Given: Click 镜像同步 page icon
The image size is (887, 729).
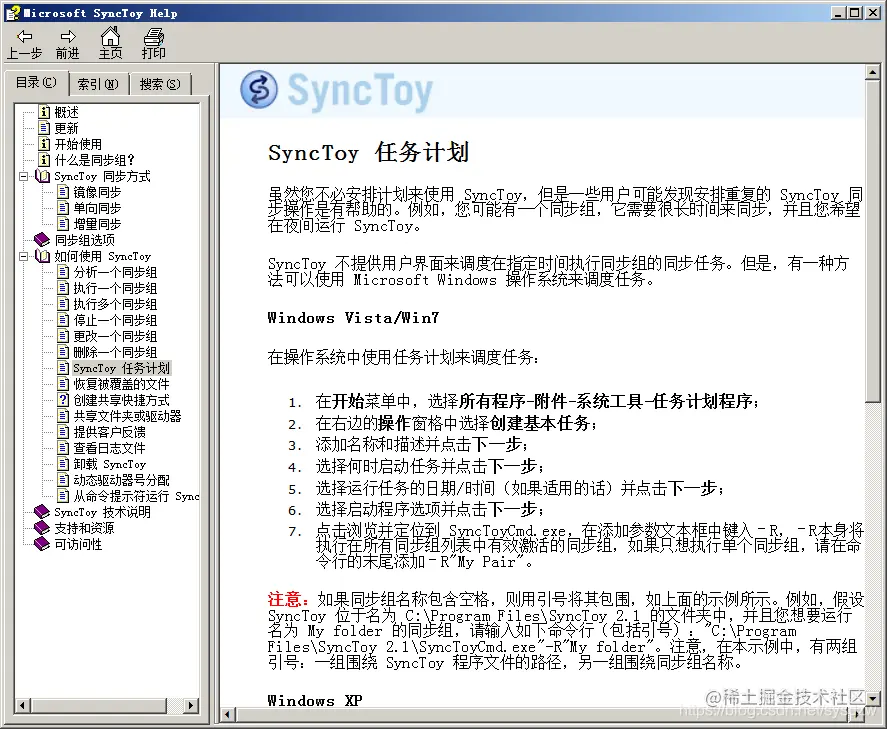Looking at the screenshot, I should (63, 192).
